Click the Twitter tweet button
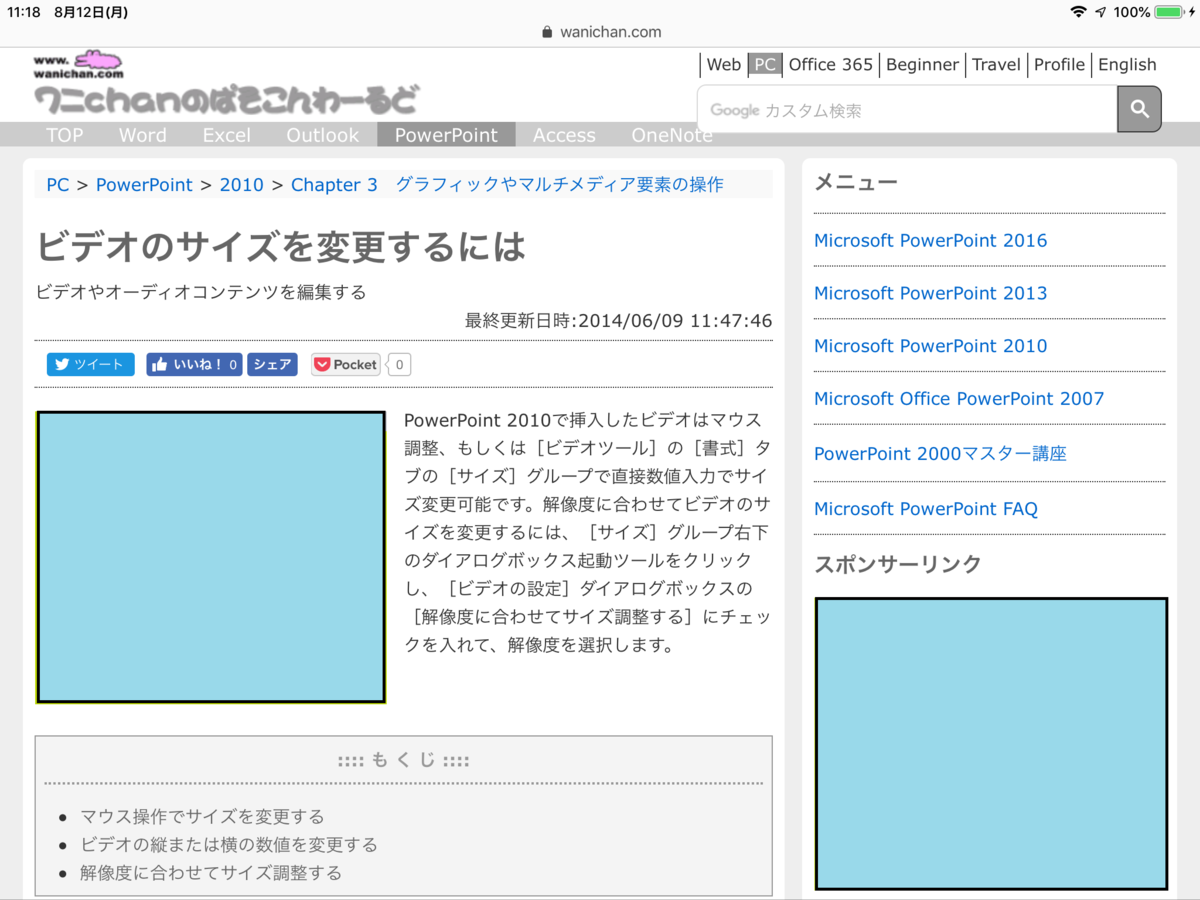 coord(90,365)
